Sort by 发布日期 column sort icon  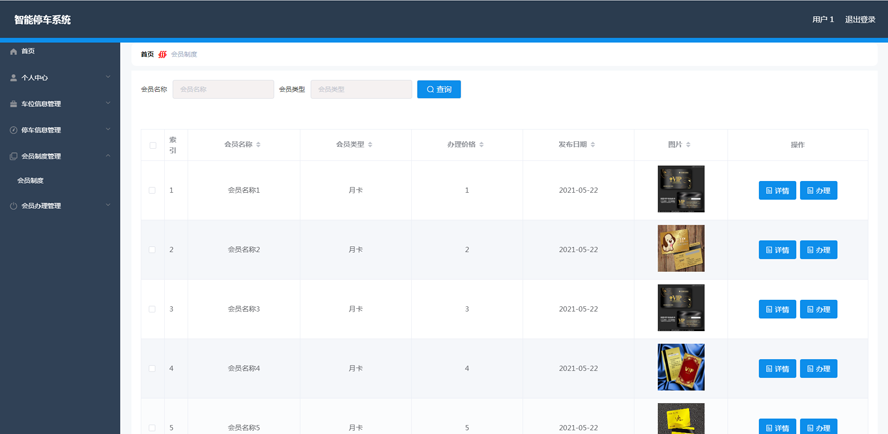click(593, 145)
